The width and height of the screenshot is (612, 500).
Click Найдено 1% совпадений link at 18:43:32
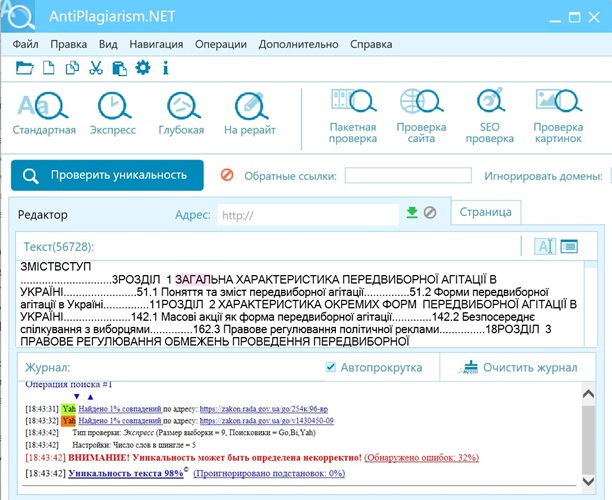pyautogui.click(x=120, y=421)
